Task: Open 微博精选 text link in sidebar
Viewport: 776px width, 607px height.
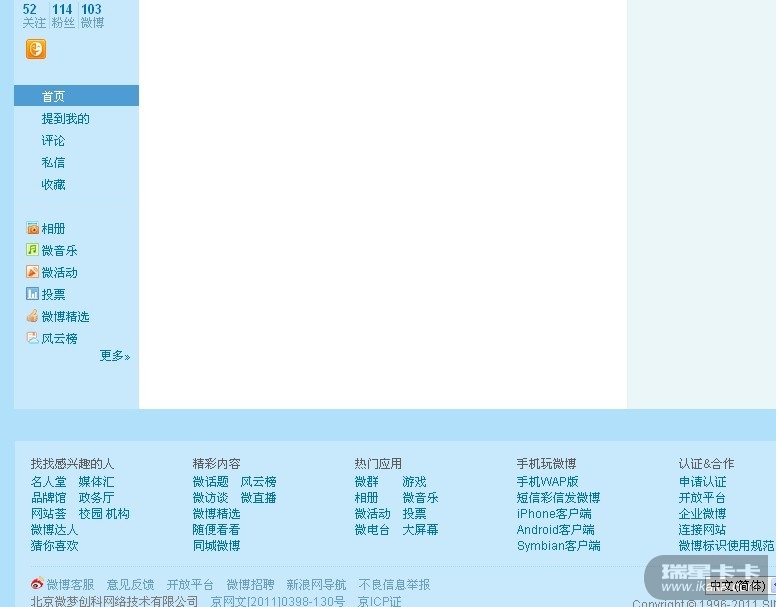Action: pos(65,317)
